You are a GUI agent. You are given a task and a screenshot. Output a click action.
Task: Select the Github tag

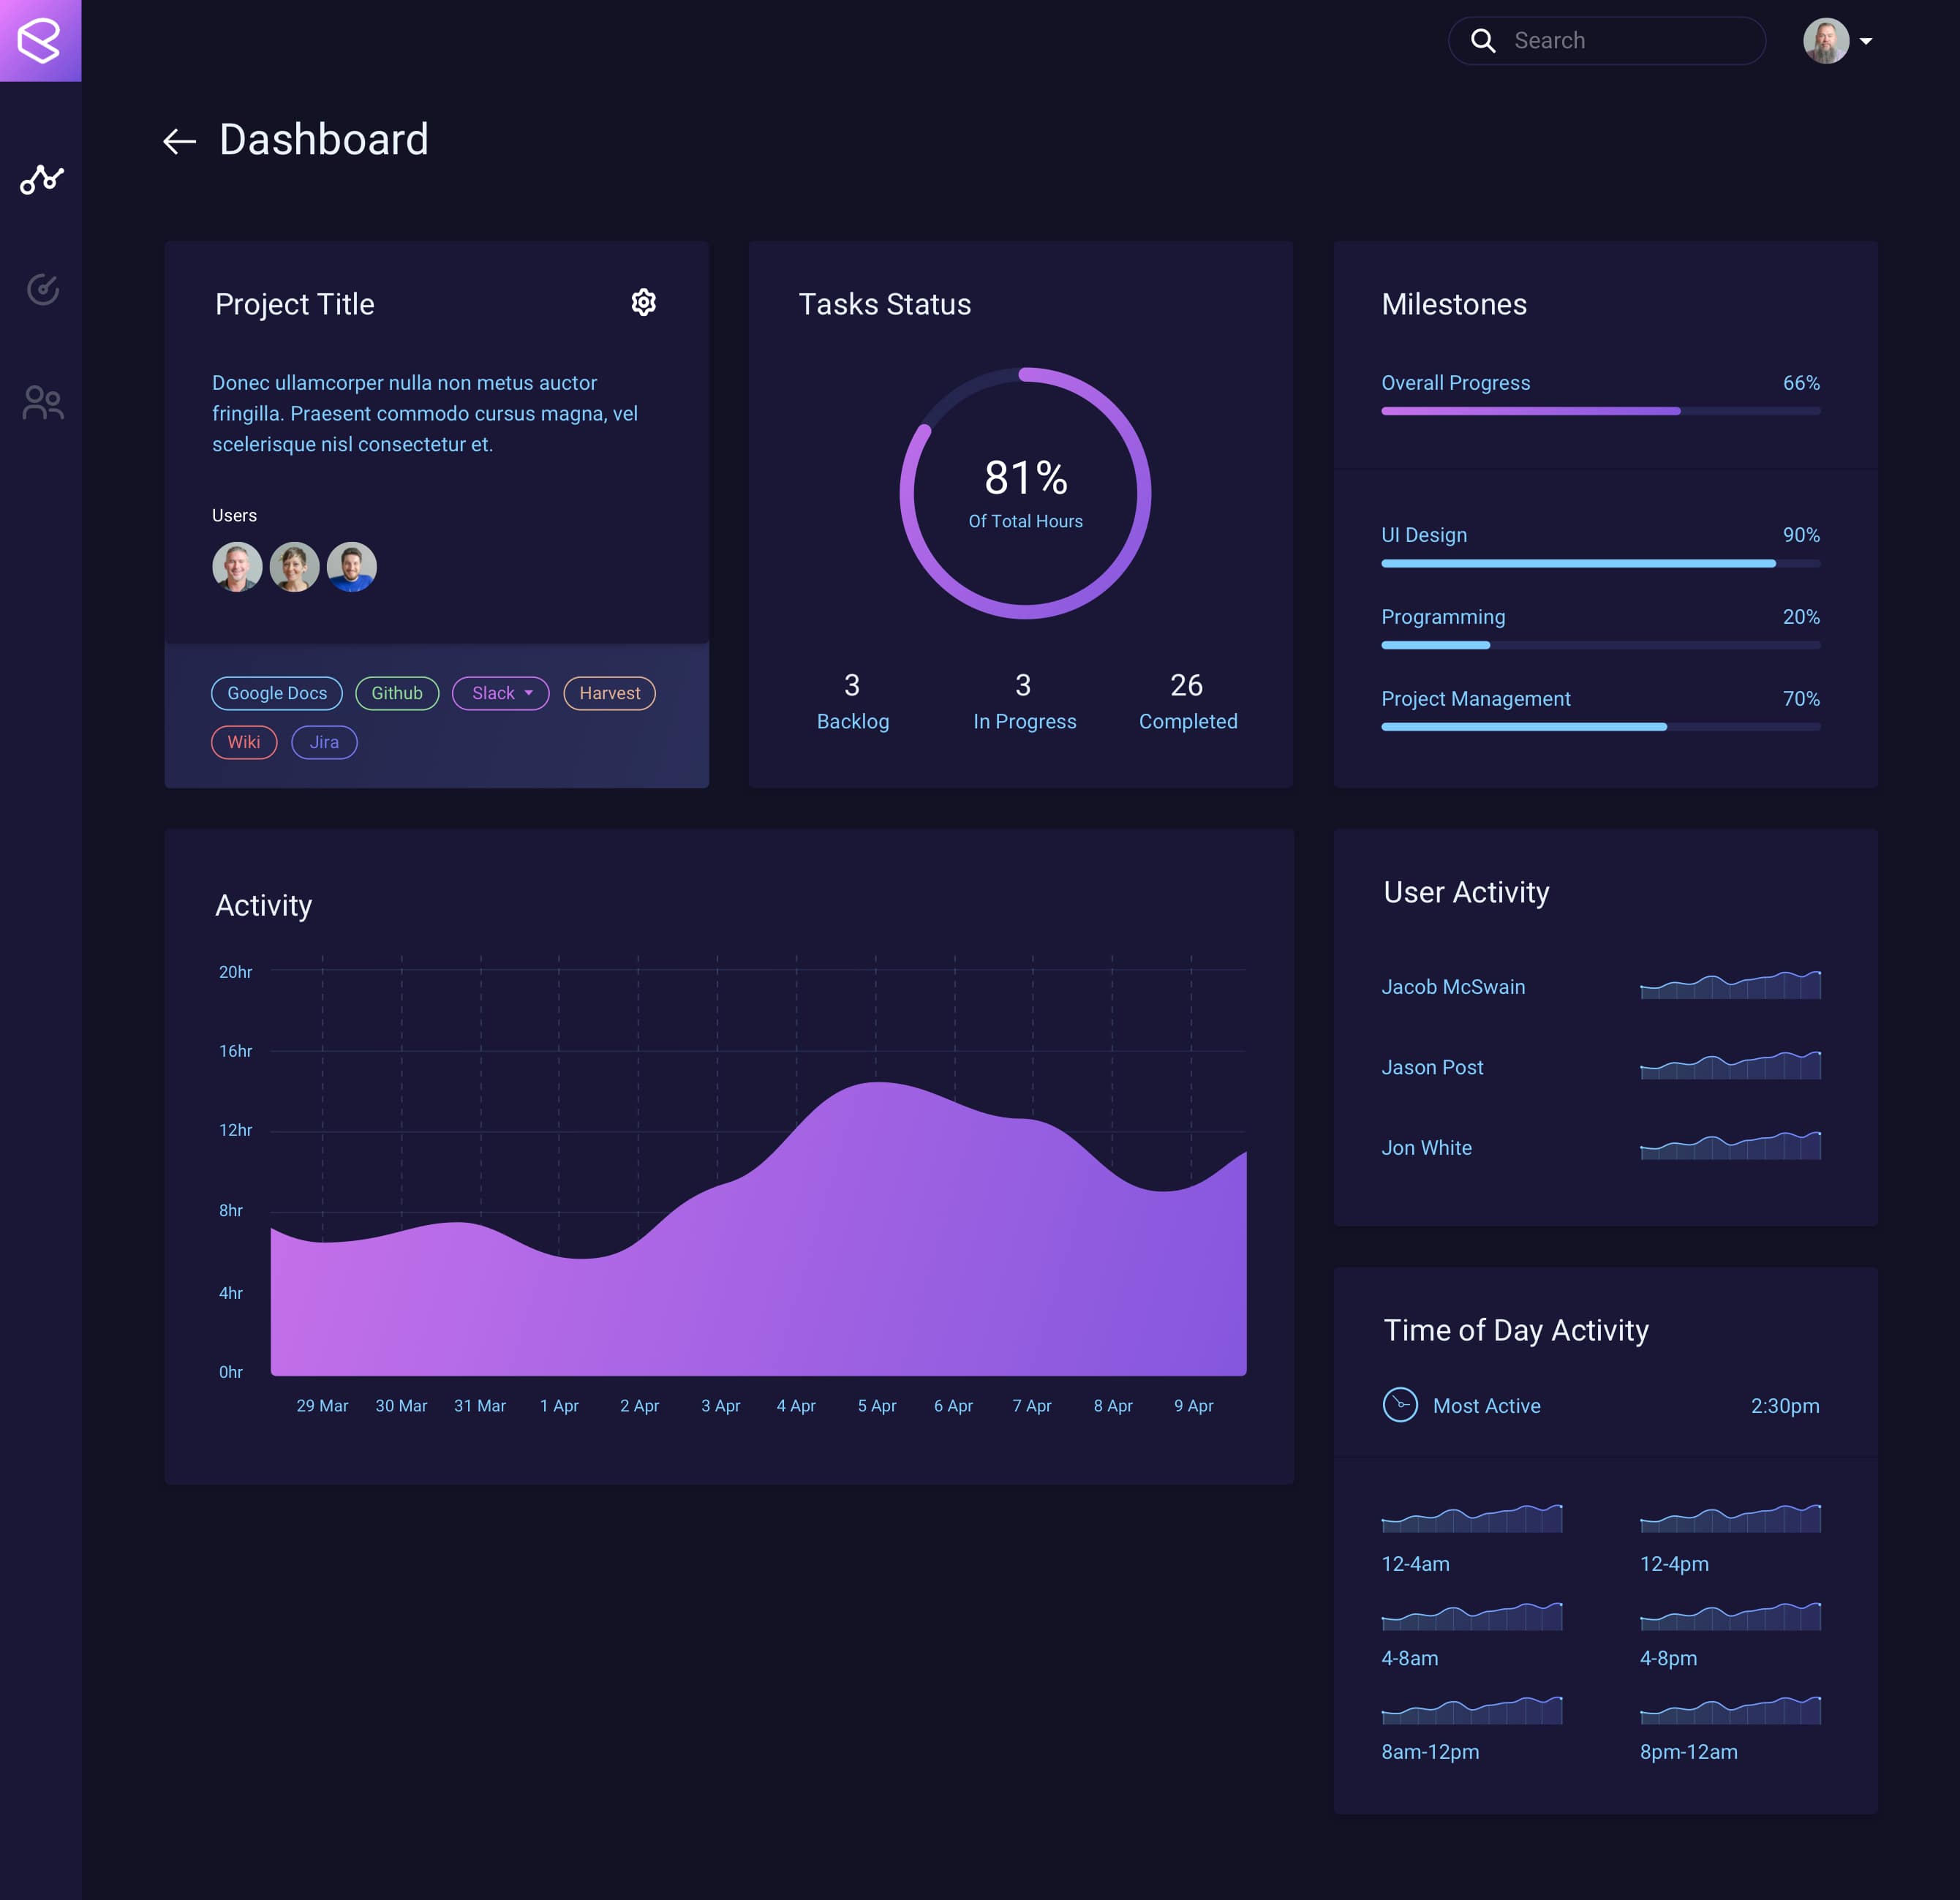[397, 693]
